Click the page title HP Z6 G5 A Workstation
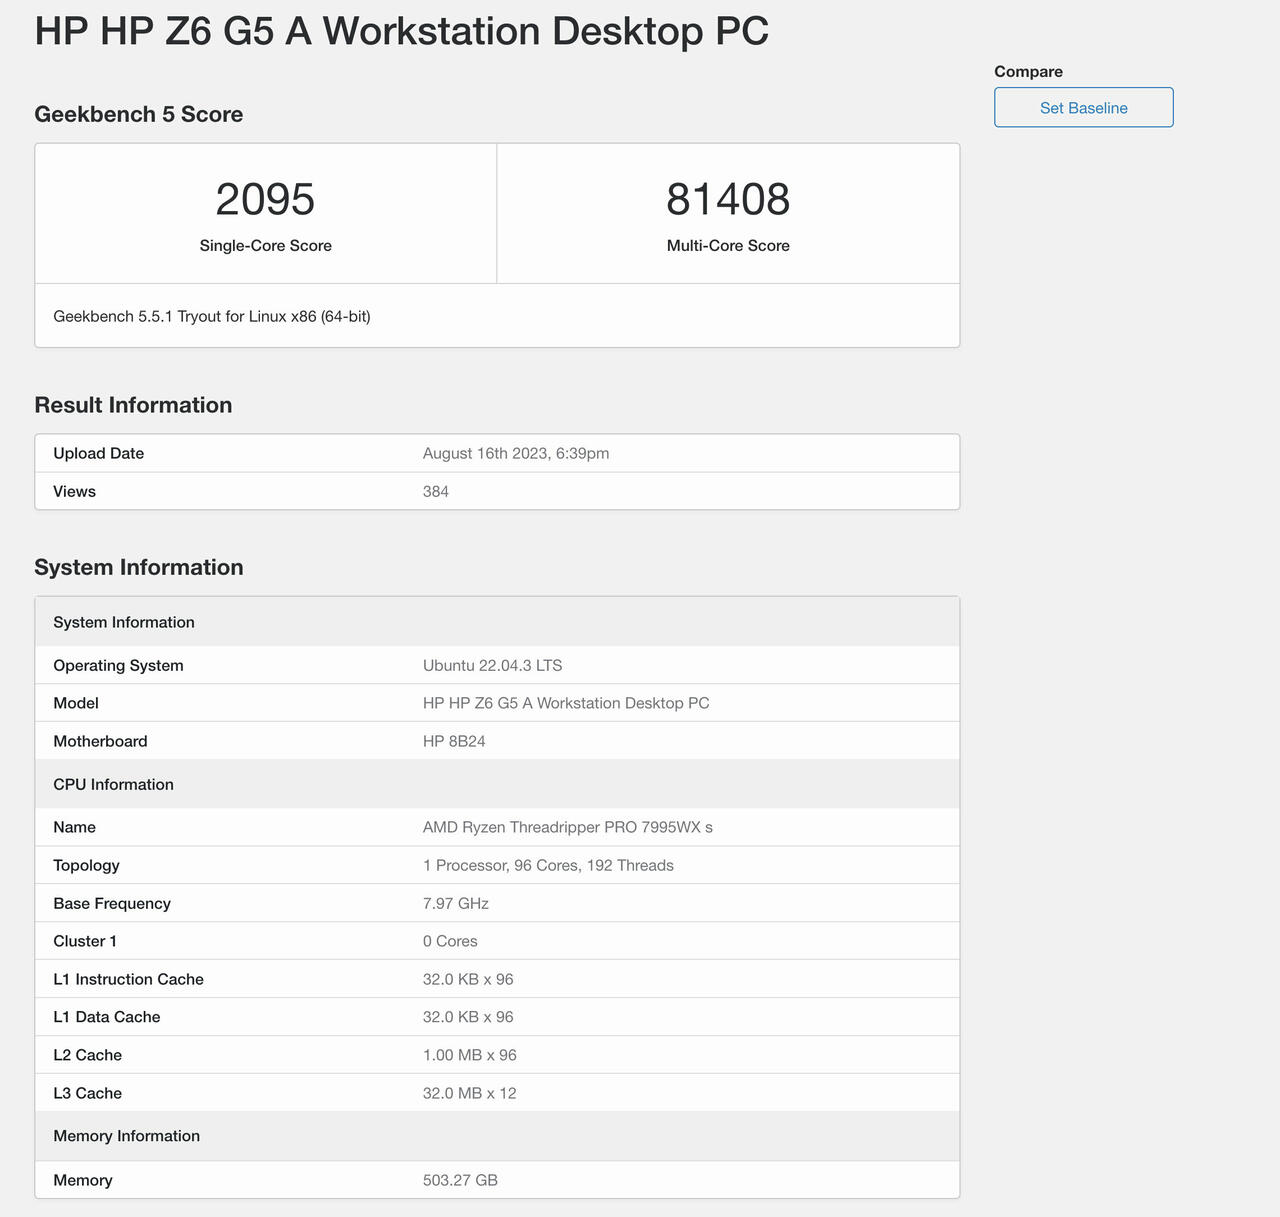1280x1217 pixels. tap(402, 30)
